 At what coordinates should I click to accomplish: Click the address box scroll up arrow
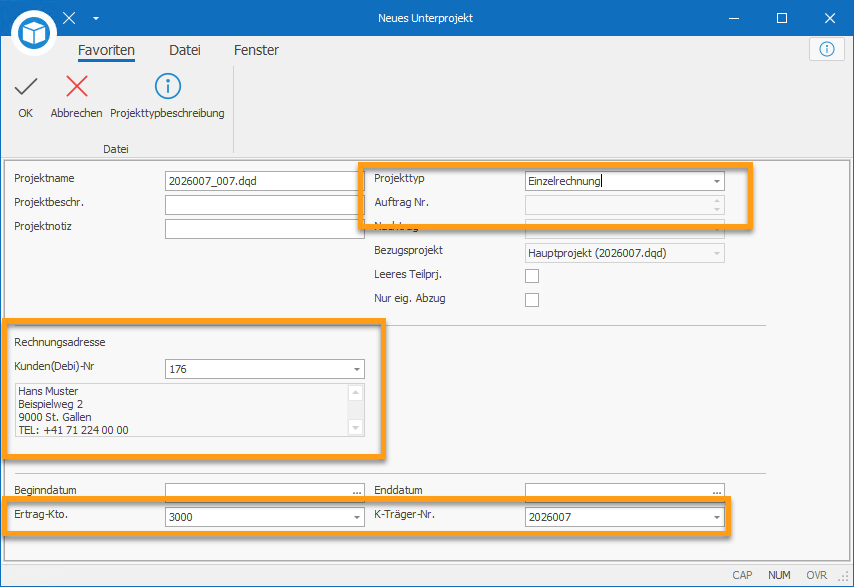coord(355,392)
